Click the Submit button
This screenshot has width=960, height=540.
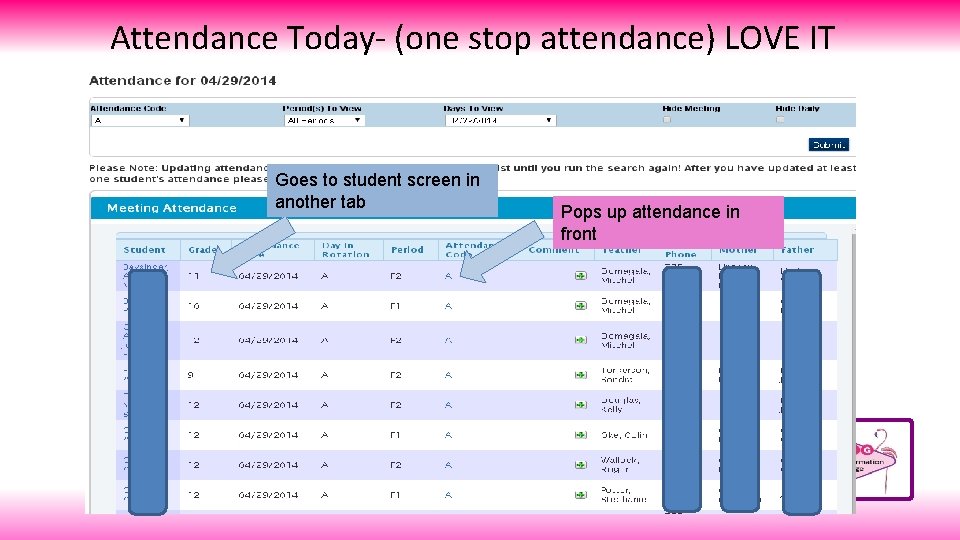click(828, 144)
